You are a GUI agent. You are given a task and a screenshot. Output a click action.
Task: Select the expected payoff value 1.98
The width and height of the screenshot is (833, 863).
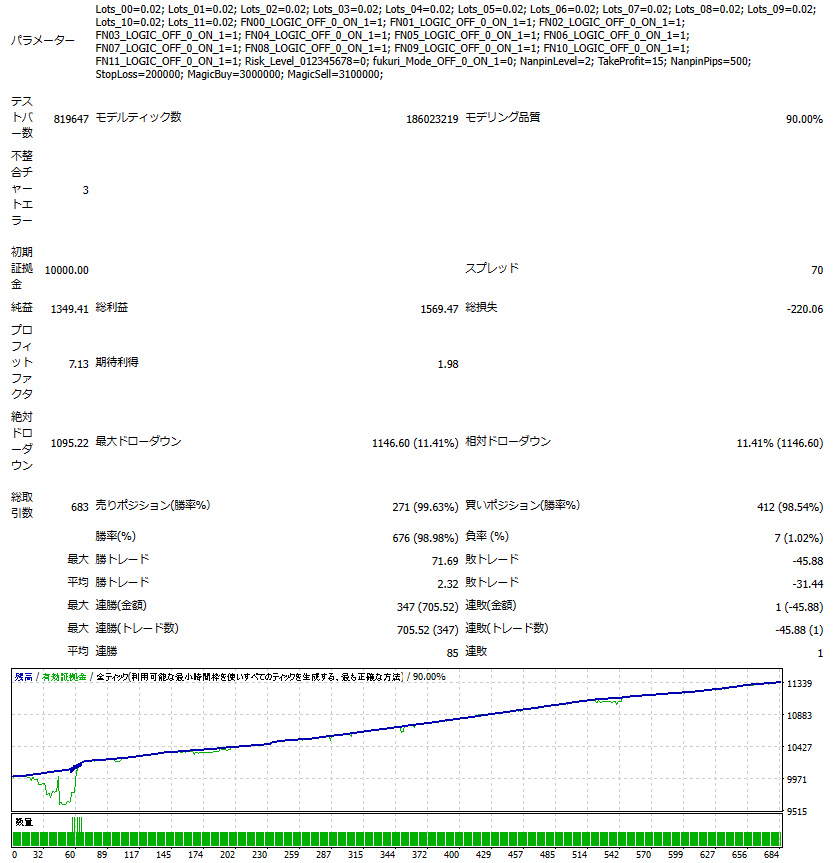(x=448, y=364)
